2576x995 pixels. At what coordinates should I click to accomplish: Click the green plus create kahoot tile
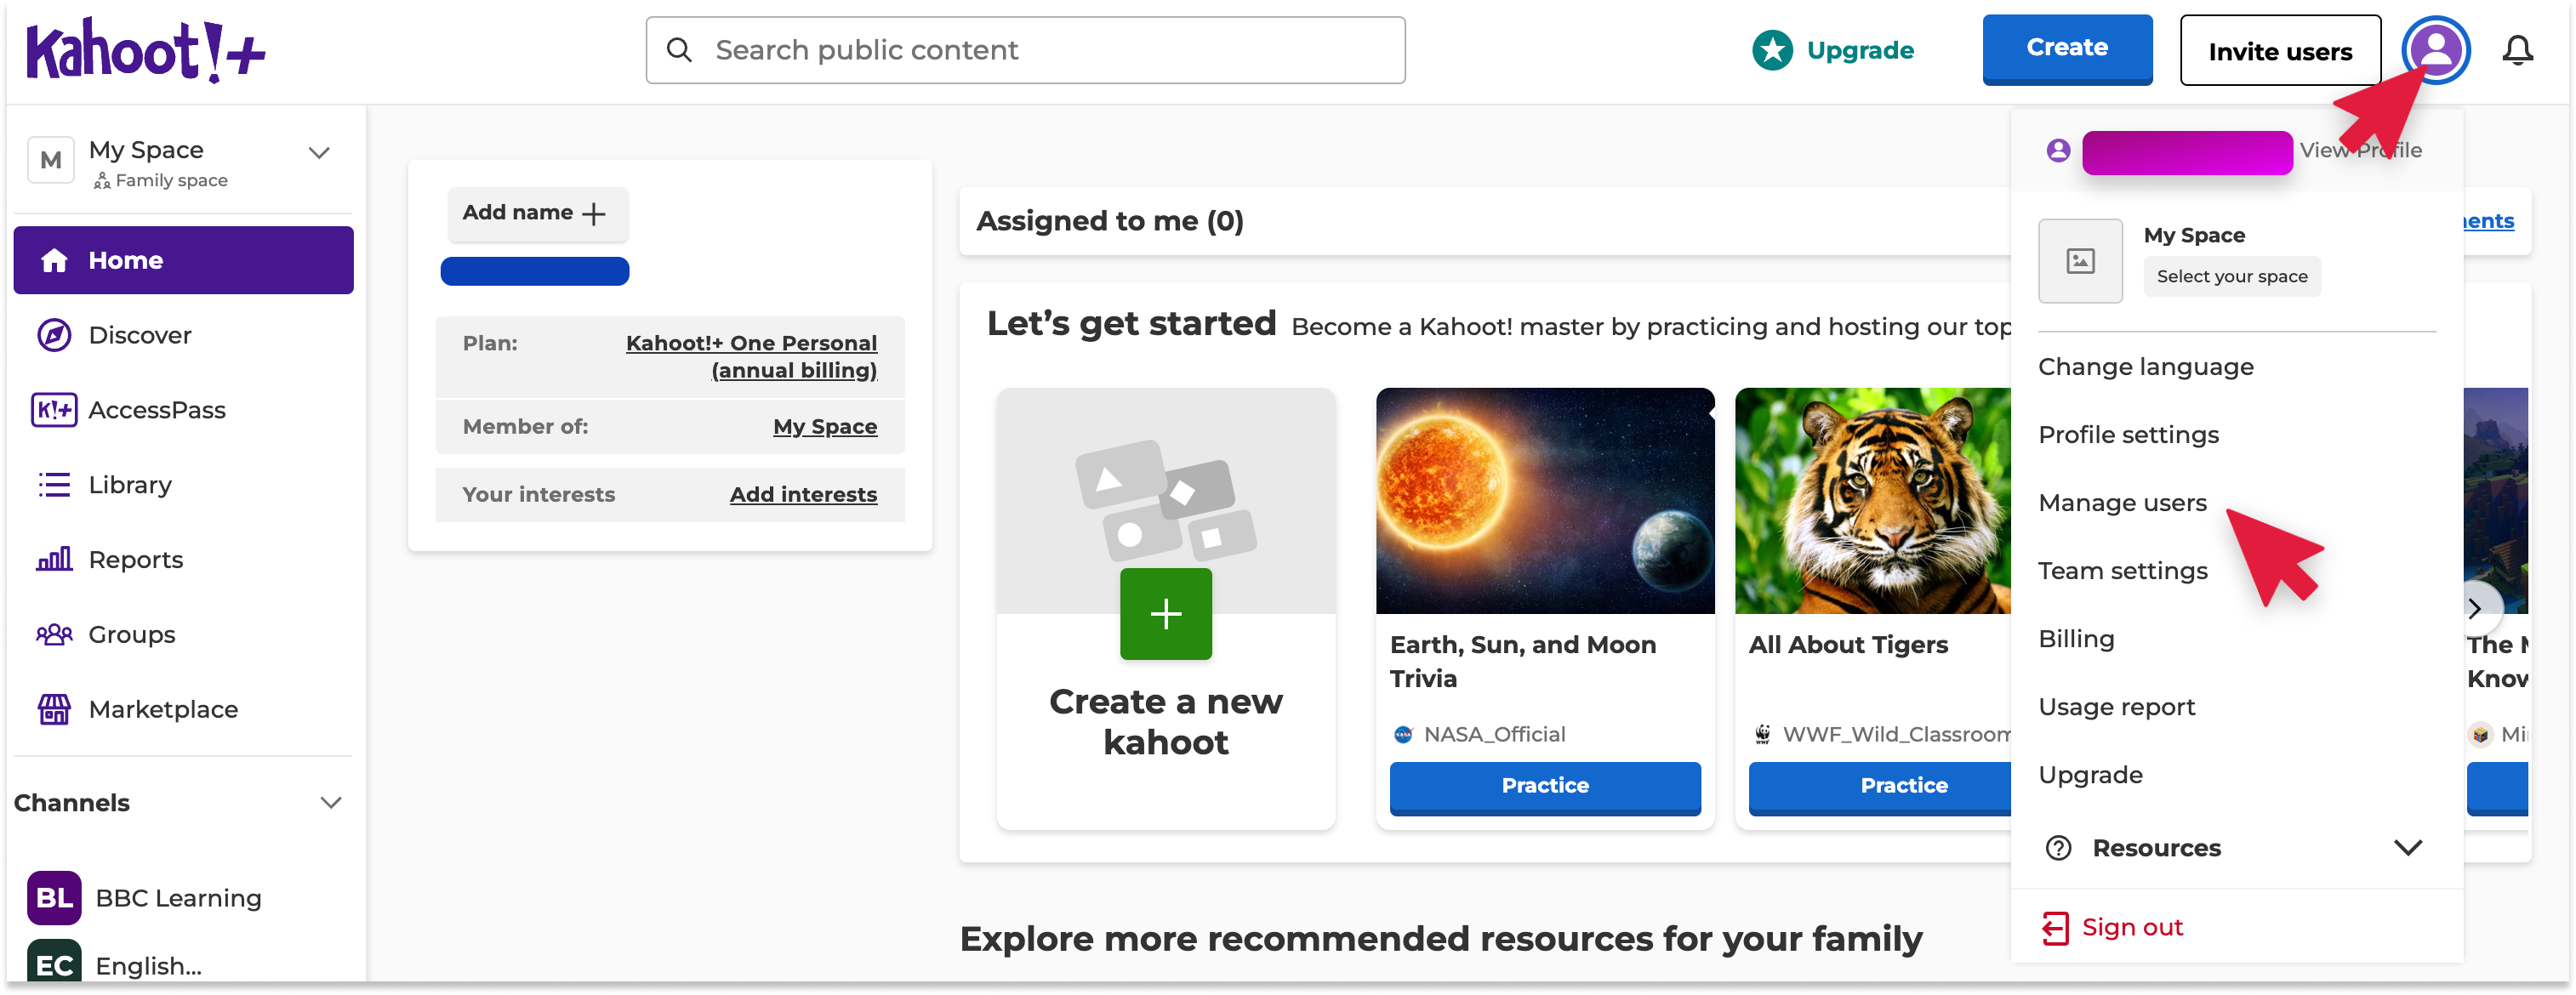1165,614
